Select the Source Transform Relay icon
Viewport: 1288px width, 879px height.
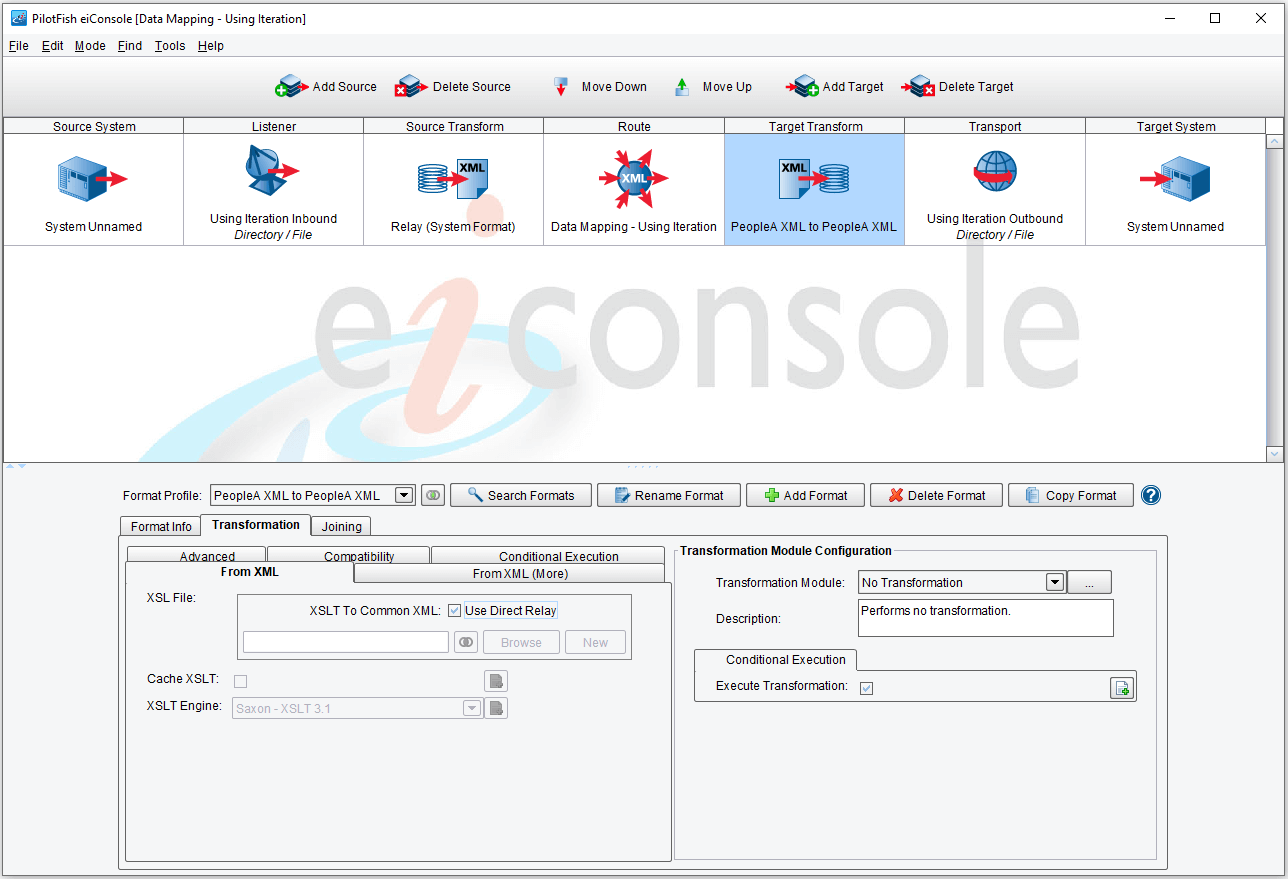click(x=453, y=180)
